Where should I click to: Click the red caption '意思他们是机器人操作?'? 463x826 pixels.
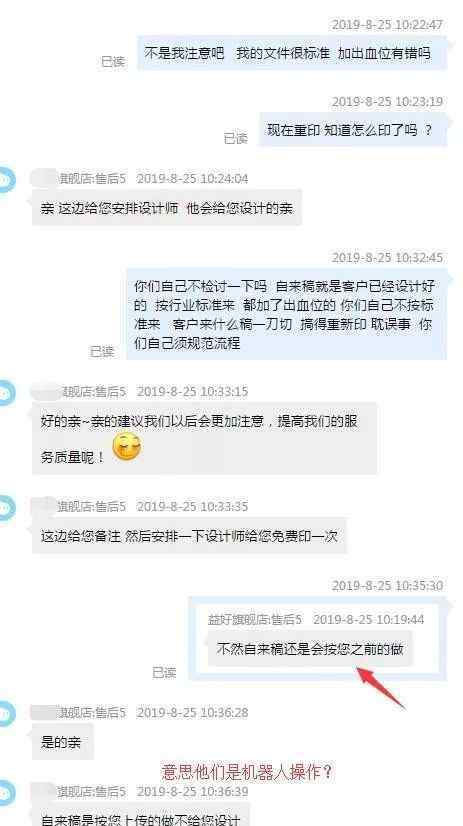(247, 772)
